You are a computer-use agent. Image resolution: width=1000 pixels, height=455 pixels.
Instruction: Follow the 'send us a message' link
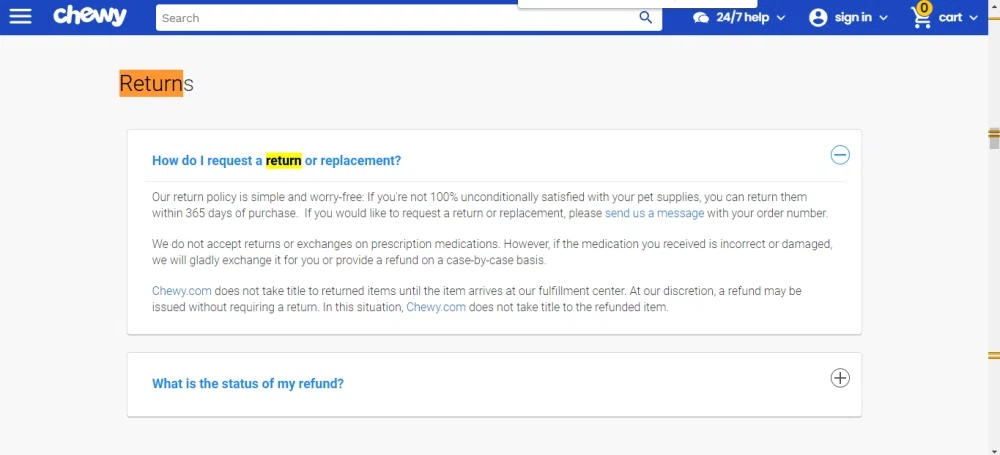(654, 213)
